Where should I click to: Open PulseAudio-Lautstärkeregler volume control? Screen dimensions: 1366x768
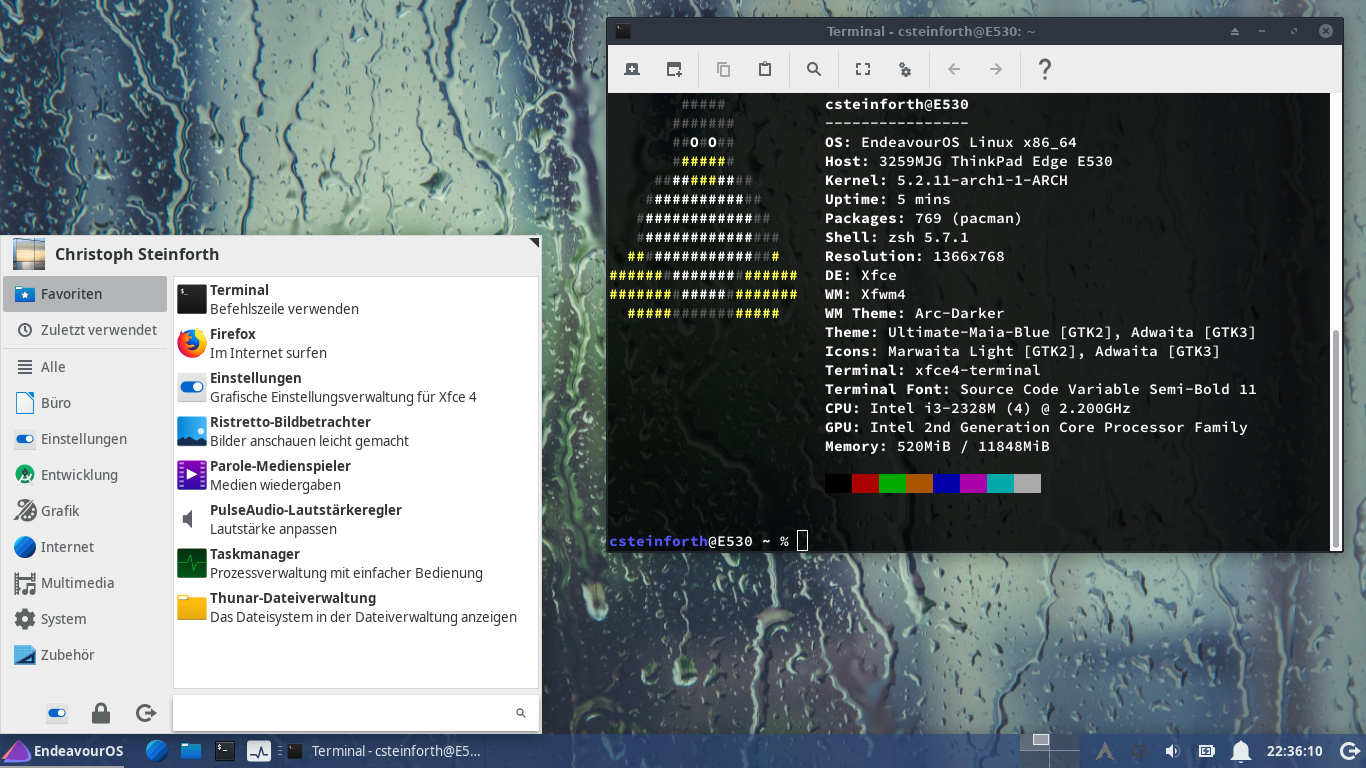[356, 519]
